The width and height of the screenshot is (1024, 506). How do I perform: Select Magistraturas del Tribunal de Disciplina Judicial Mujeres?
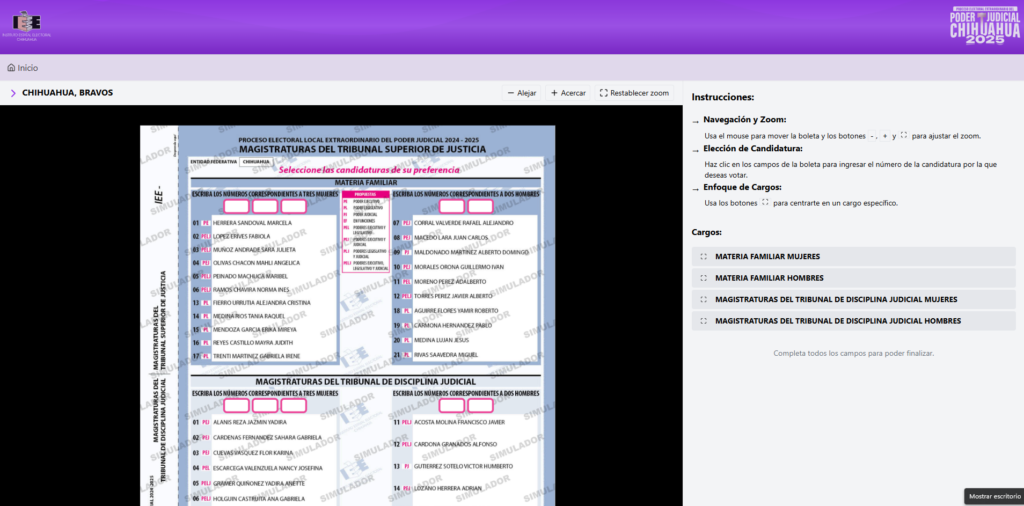pos(836,299)
